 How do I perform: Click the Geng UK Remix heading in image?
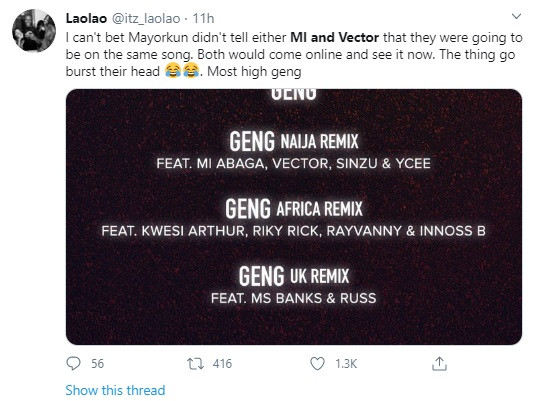pyautogui.click(x=294, y=276)
